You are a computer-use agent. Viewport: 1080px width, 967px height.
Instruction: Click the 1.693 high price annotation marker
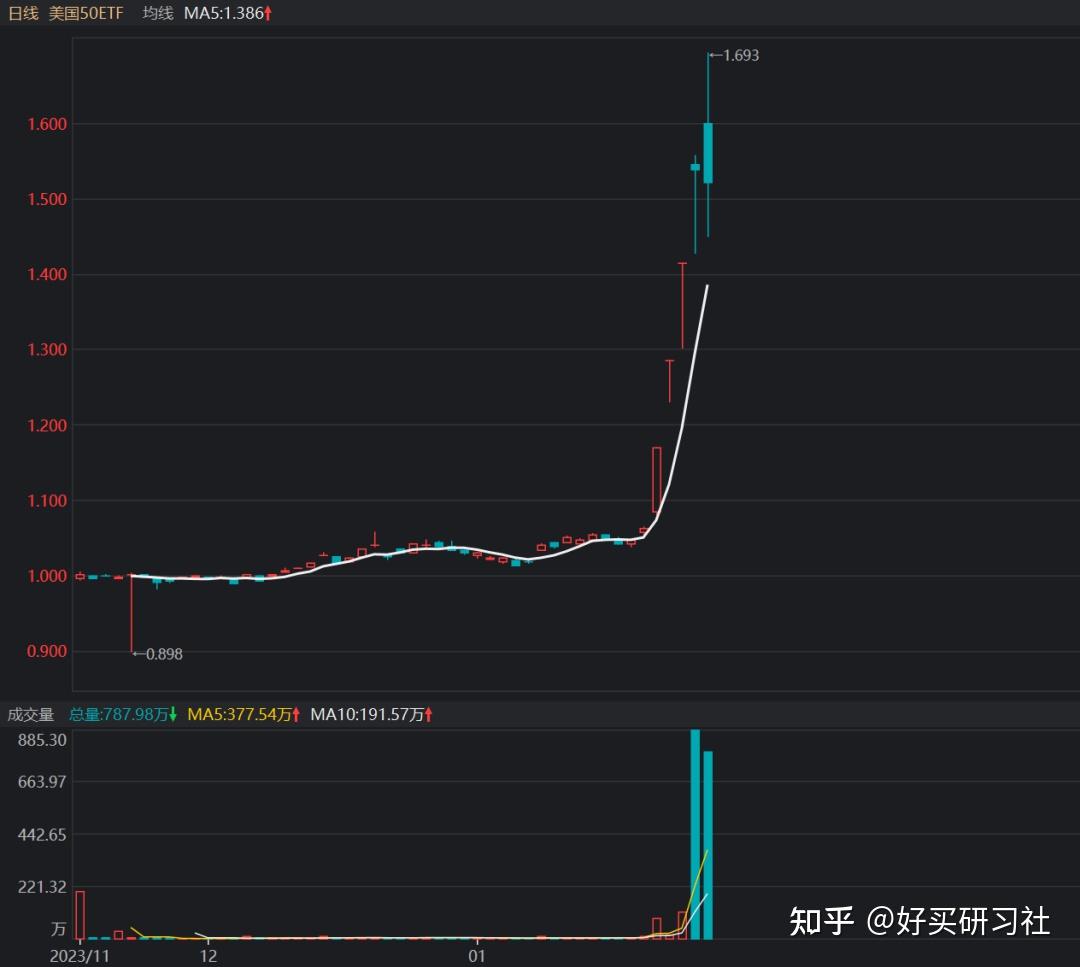tap(739, 56)
